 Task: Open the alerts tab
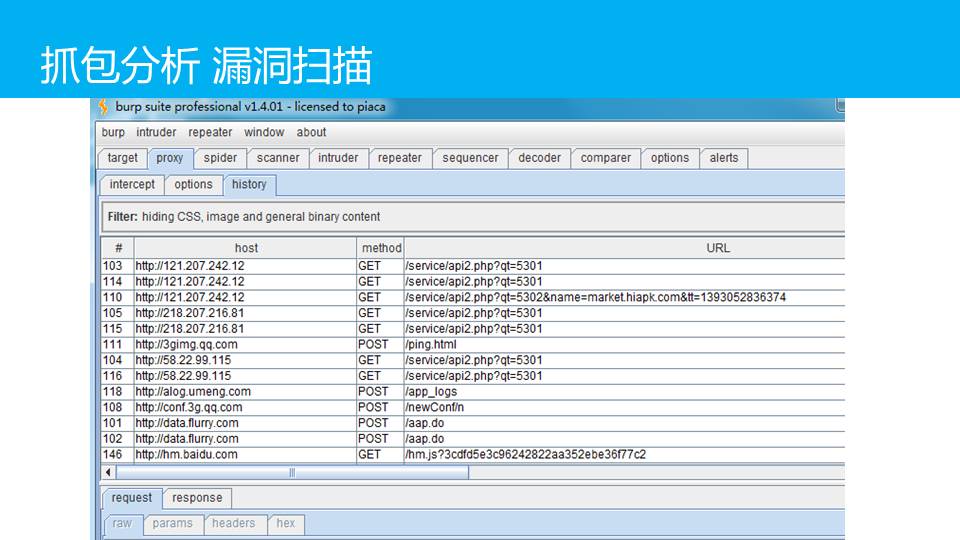tap(724, 158)
